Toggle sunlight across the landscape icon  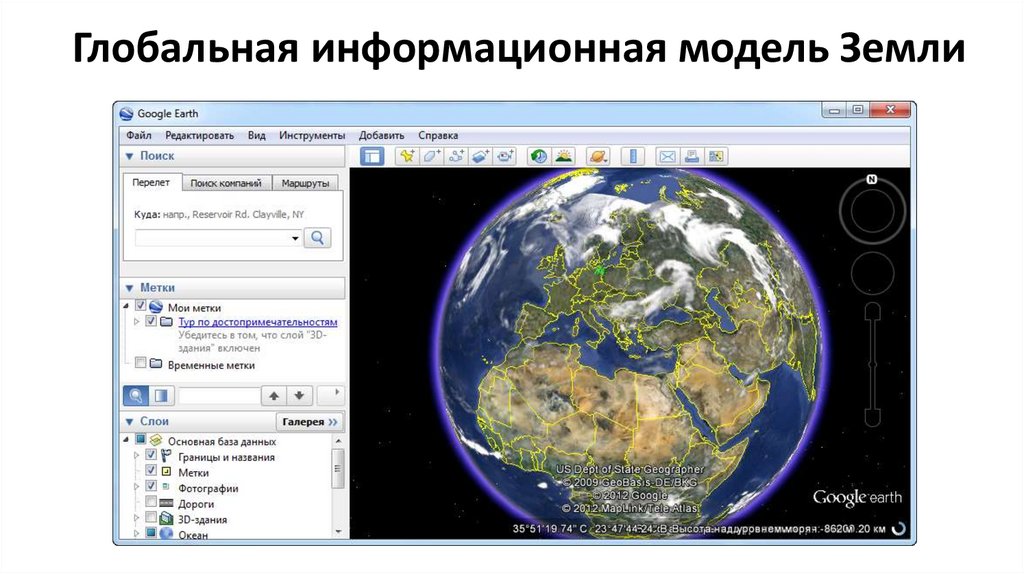pyautogui.click(x=564, y=156)
